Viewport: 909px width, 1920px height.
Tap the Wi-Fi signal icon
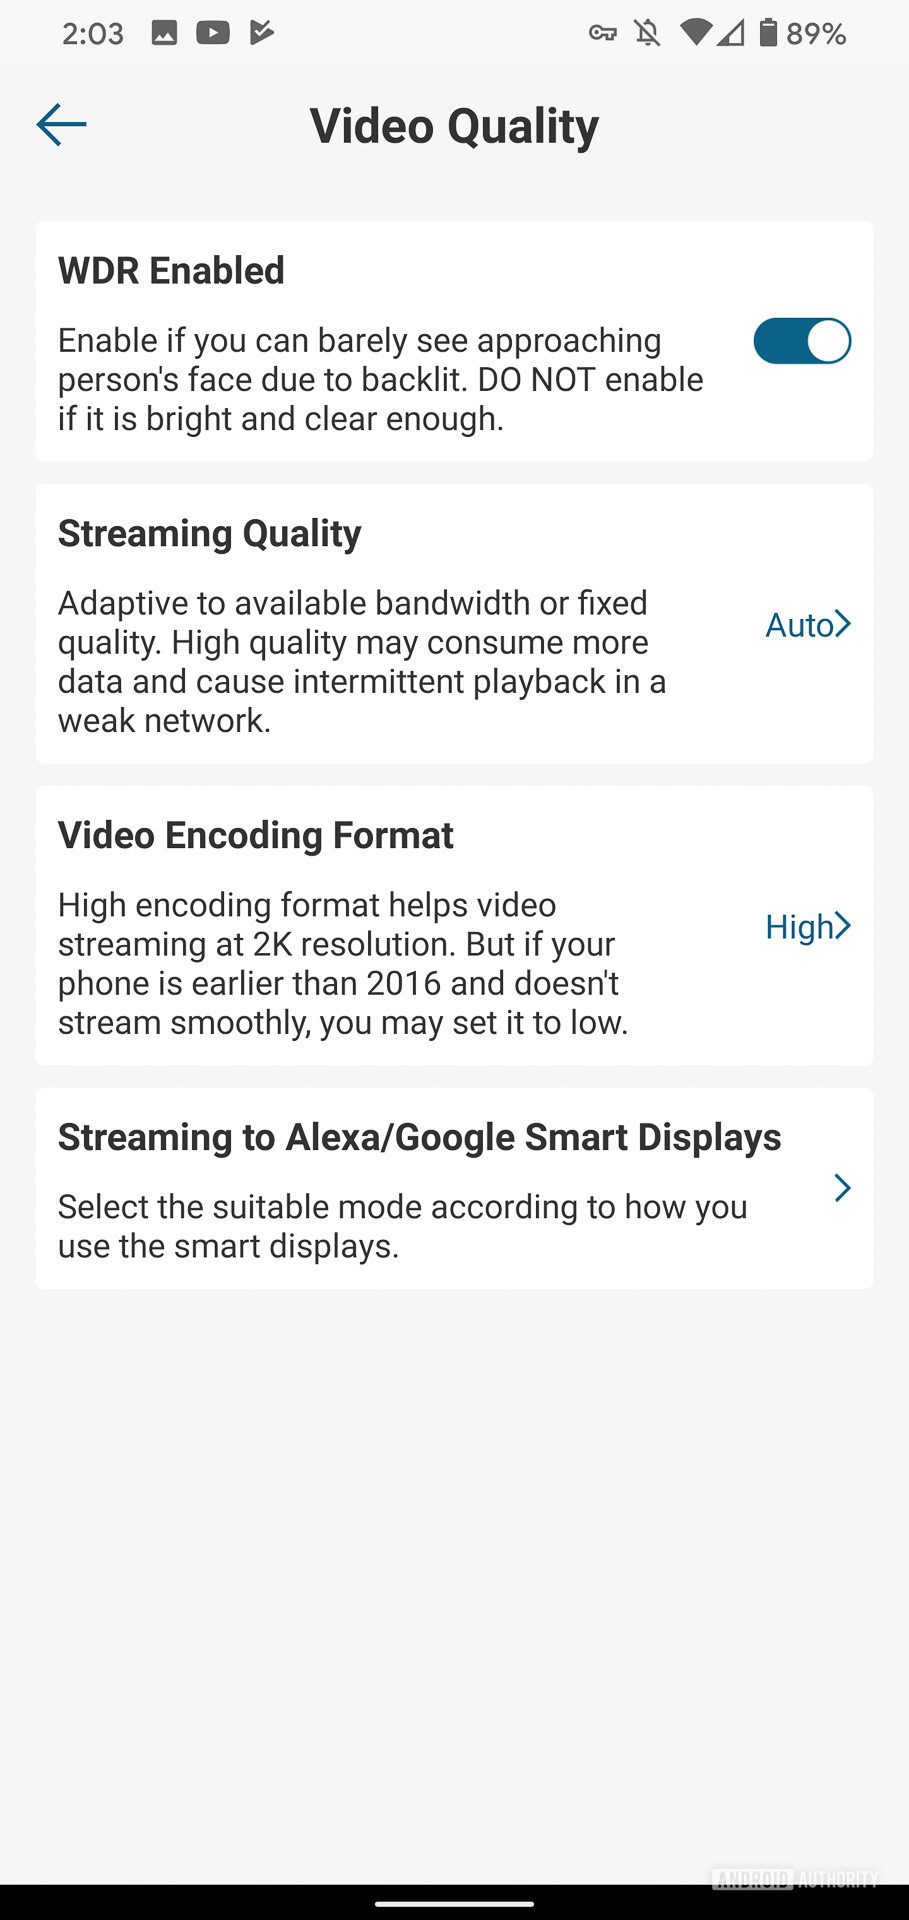(x=695, y=34)
